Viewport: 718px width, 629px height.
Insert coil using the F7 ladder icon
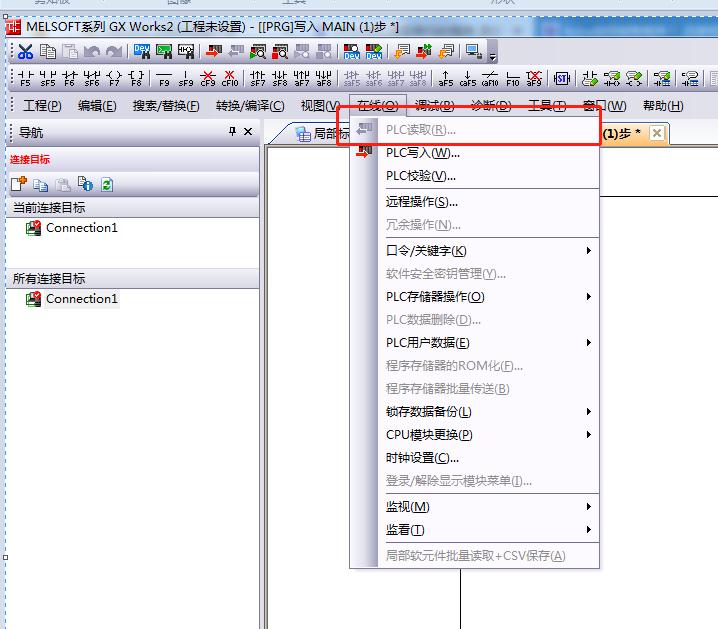tap(114, 78)
